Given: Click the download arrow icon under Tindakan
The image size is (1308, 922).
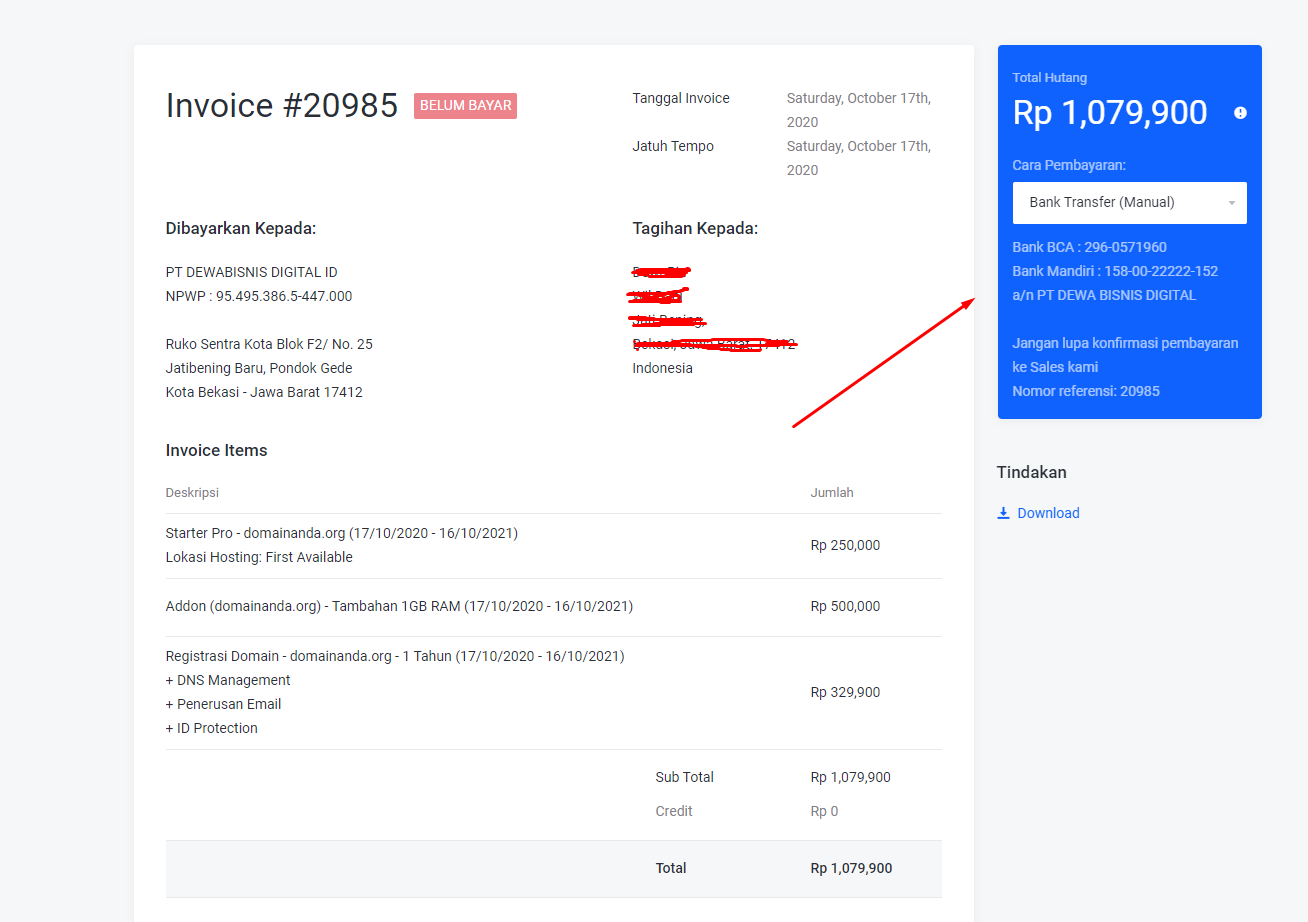Looking at the screenshot, I should 1003,513.
